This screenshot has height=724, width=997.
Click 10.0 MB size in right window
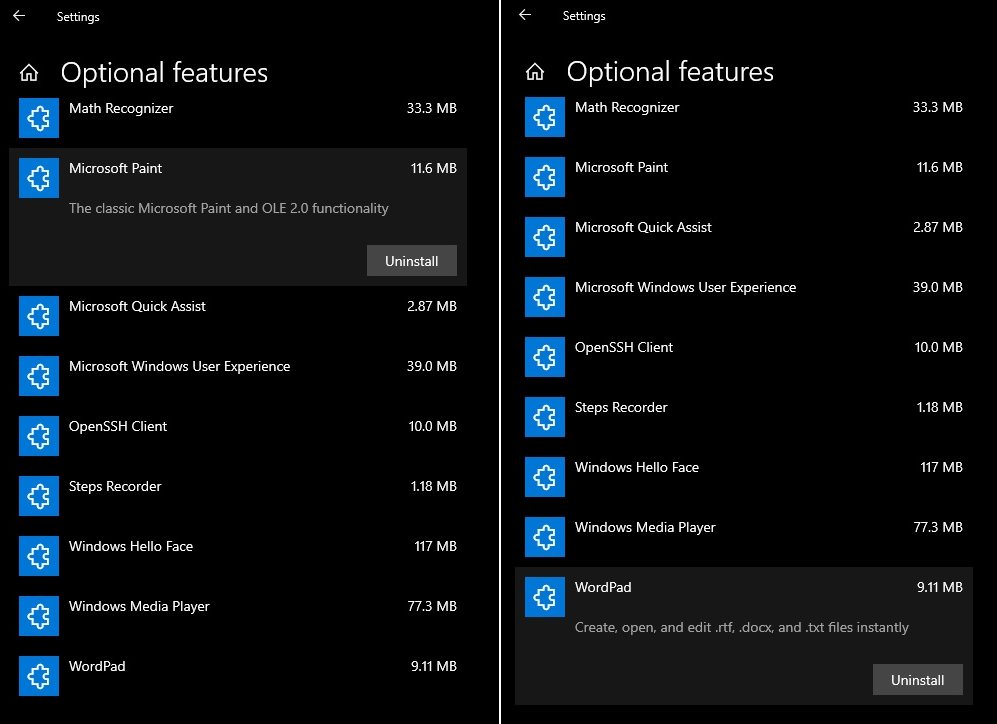[939, 347]
